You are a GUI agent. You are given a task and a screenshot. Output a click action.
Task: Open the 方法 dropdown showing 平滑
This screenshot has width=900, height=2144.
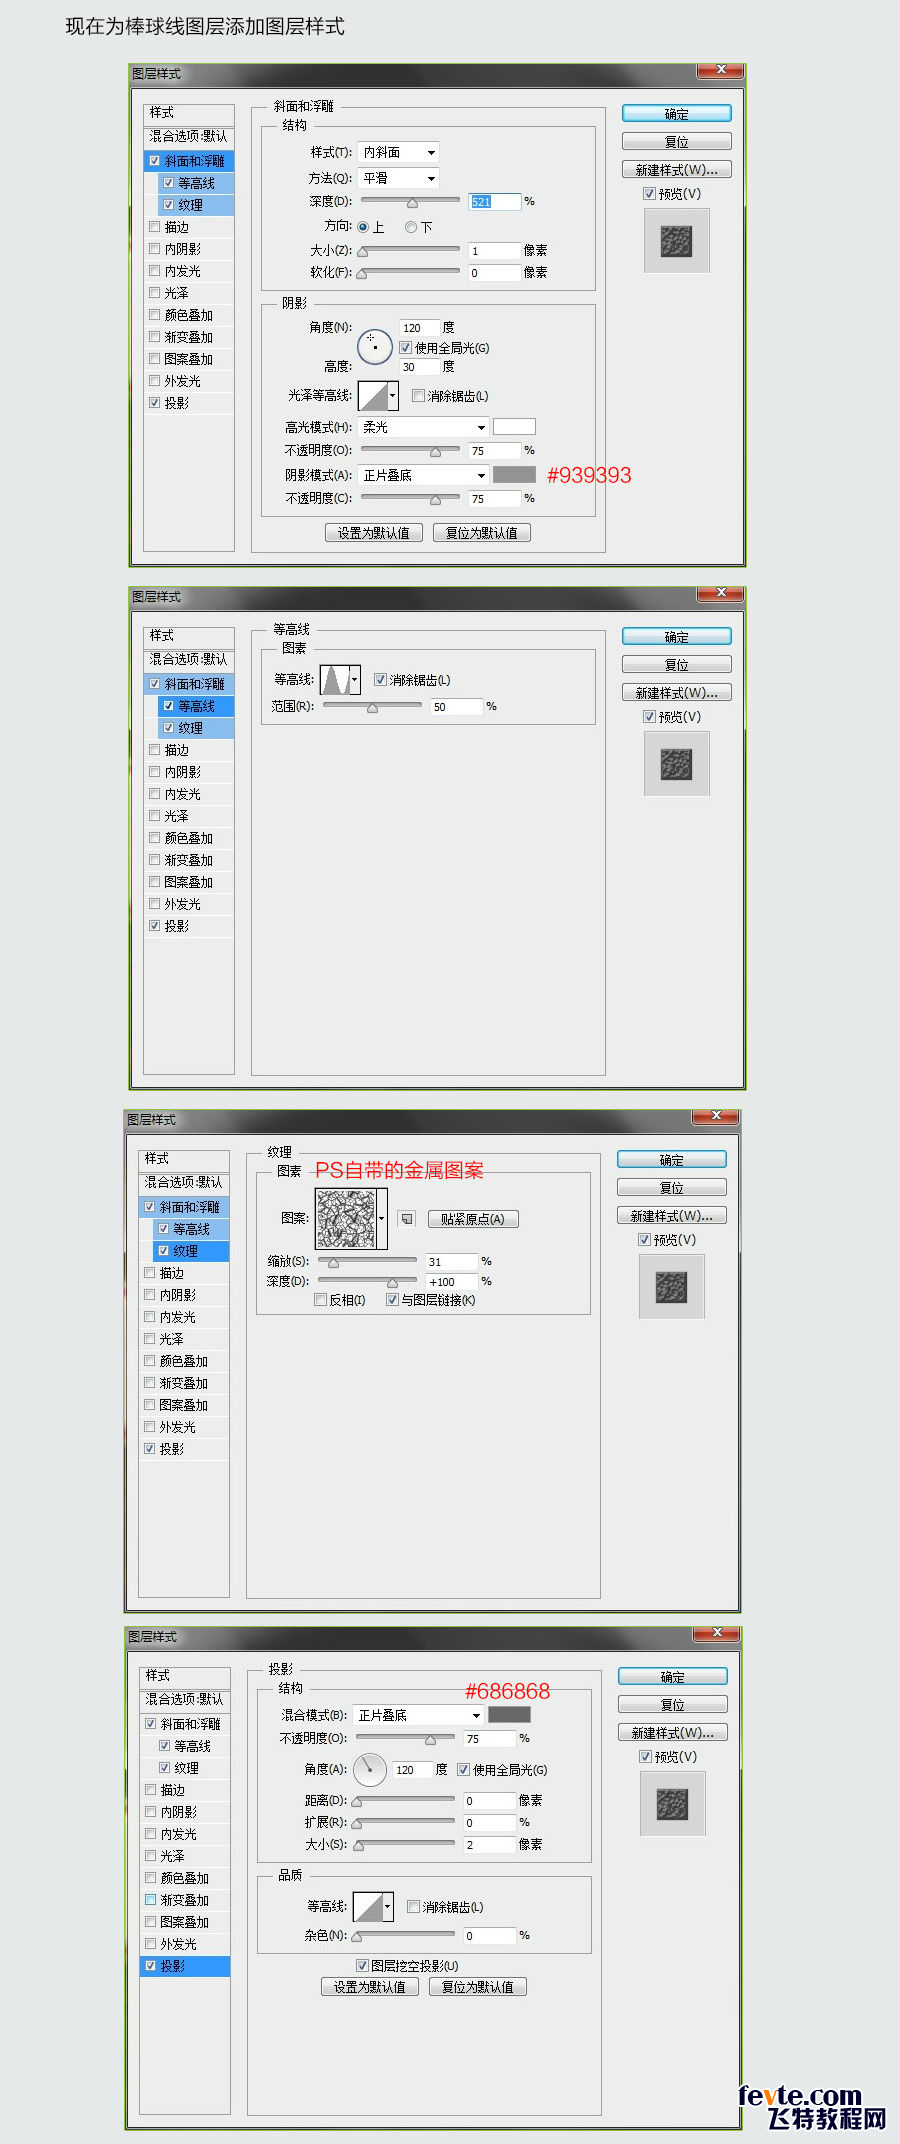[399, 178]
